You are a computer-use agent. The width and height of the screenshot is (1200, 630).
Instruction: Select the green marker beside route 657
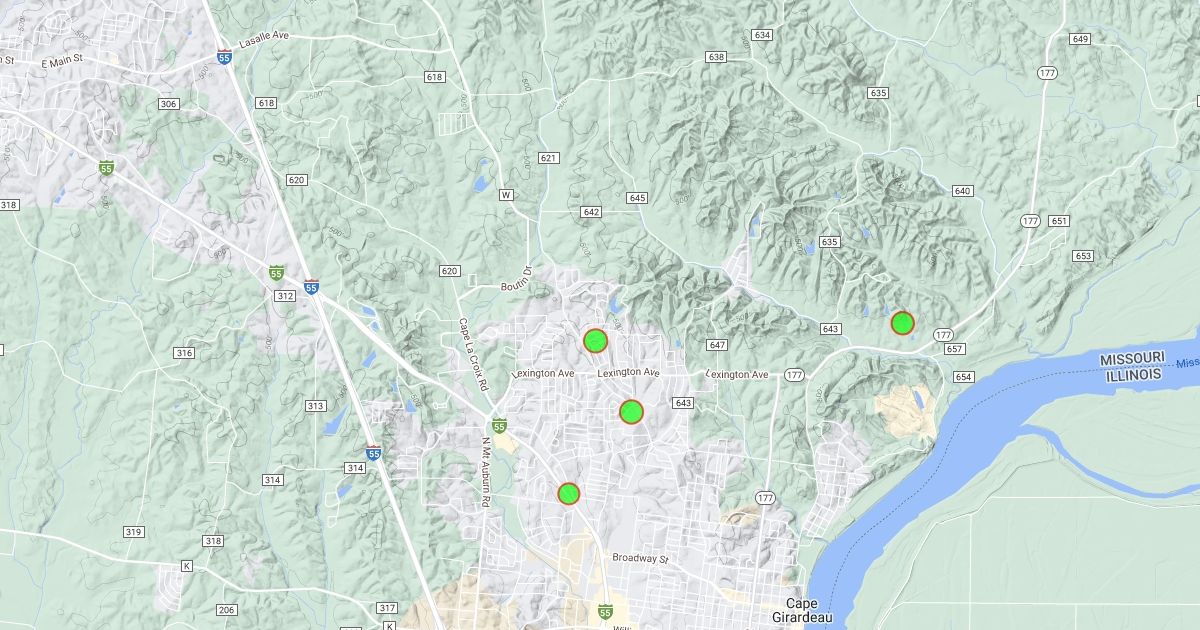click(x=902, y=322)
